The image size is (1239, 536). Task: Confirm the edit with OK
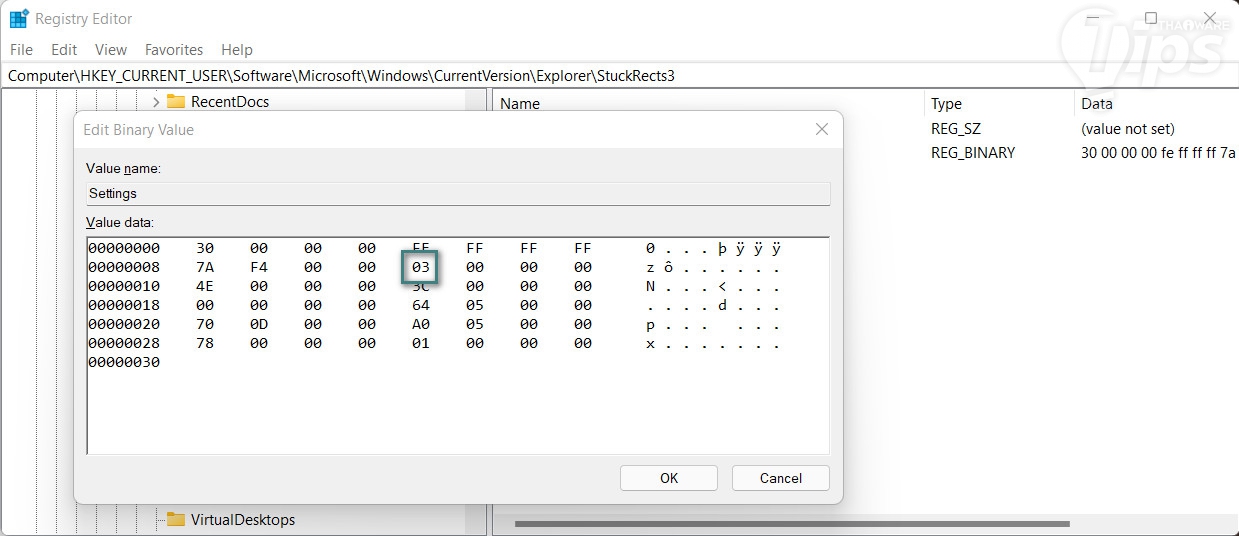pos(669,478)
